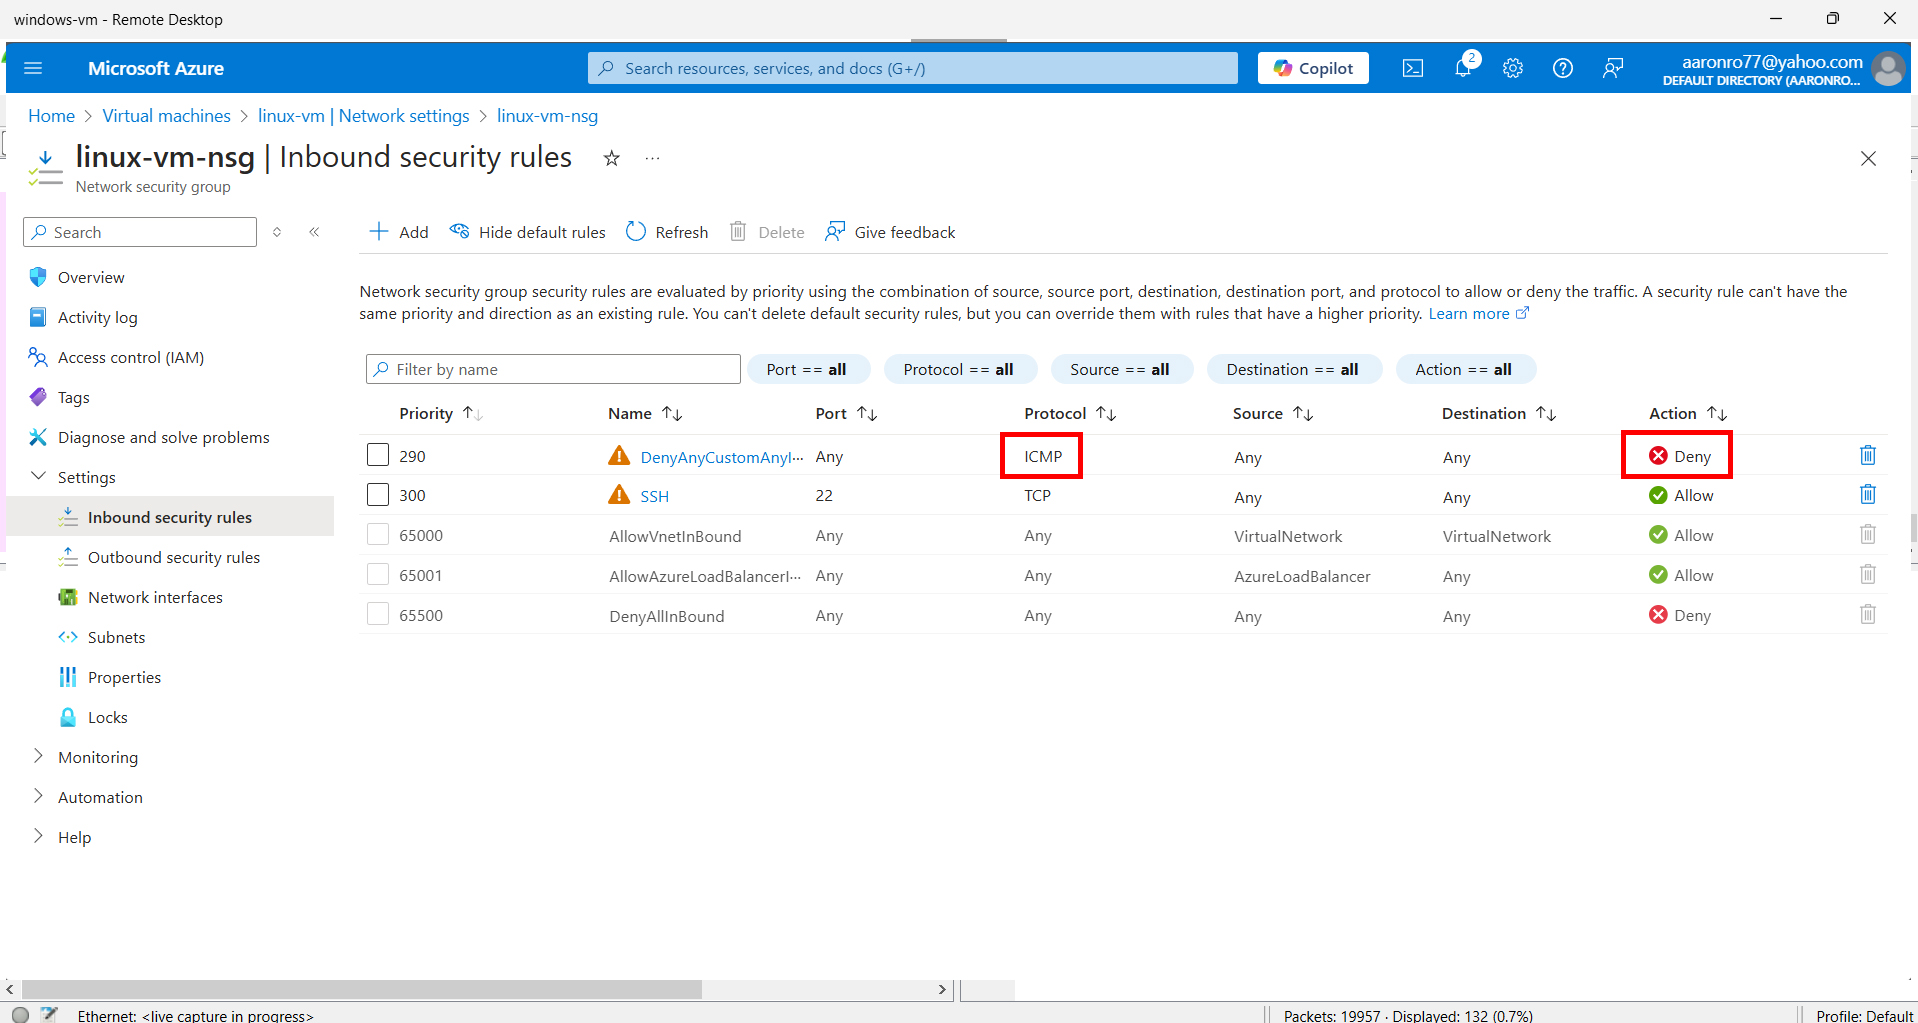
Task: Open the portal hamburger menu
Action: click(x=33, y=67)
